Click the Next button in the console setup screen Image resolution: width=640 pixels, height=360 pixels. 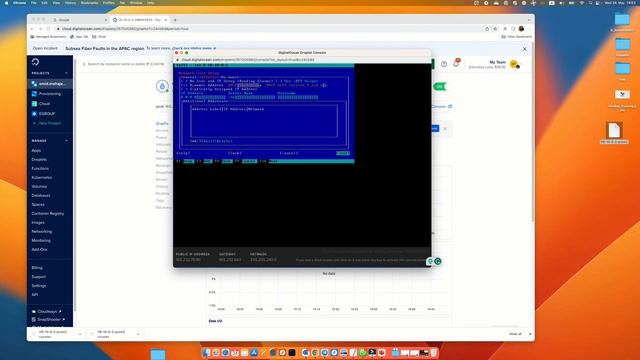point(343,153)
